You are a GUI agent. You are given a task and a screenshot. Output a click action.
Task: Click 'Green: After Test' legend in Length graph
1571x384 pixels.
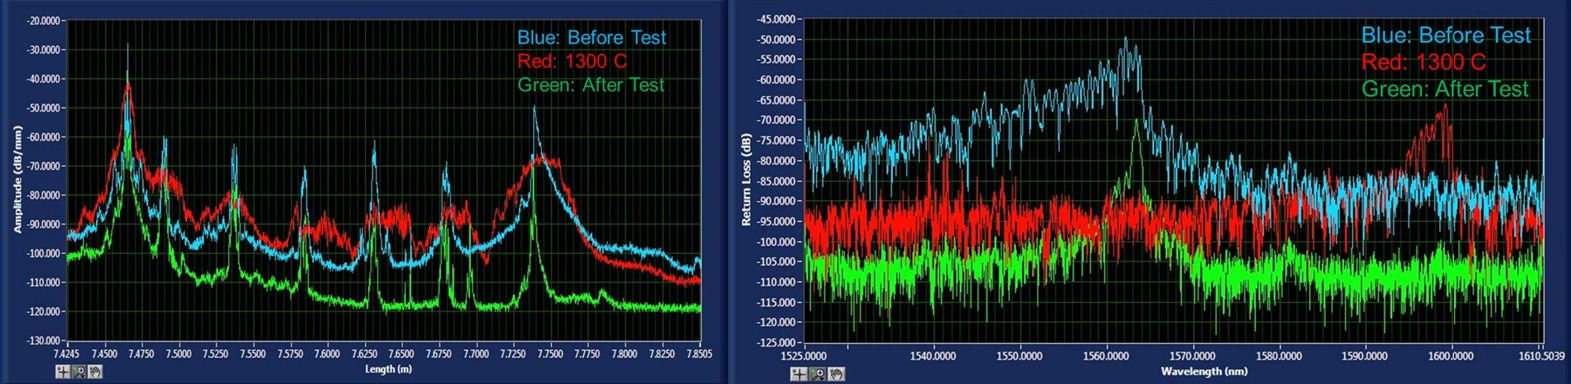[x=590, y=86]
